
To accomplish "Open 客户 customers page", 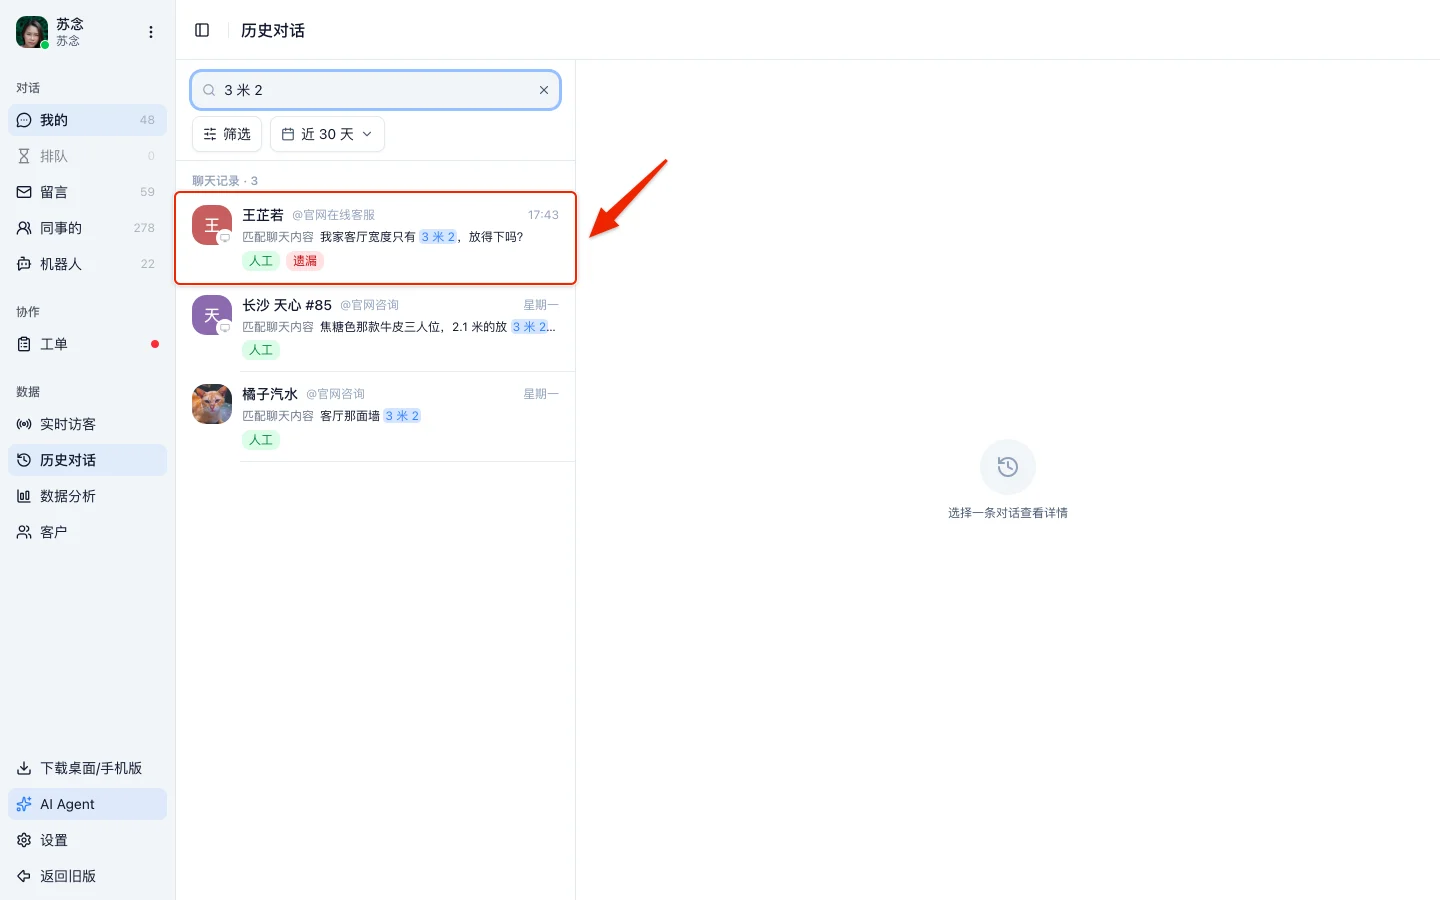I will click(x=87, y=532).
